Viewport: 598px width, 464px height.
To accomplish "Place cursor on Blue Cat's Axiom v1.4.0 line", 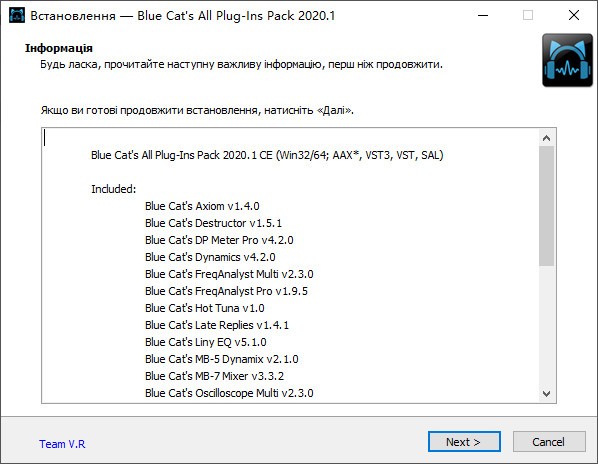I will (202, 206).
